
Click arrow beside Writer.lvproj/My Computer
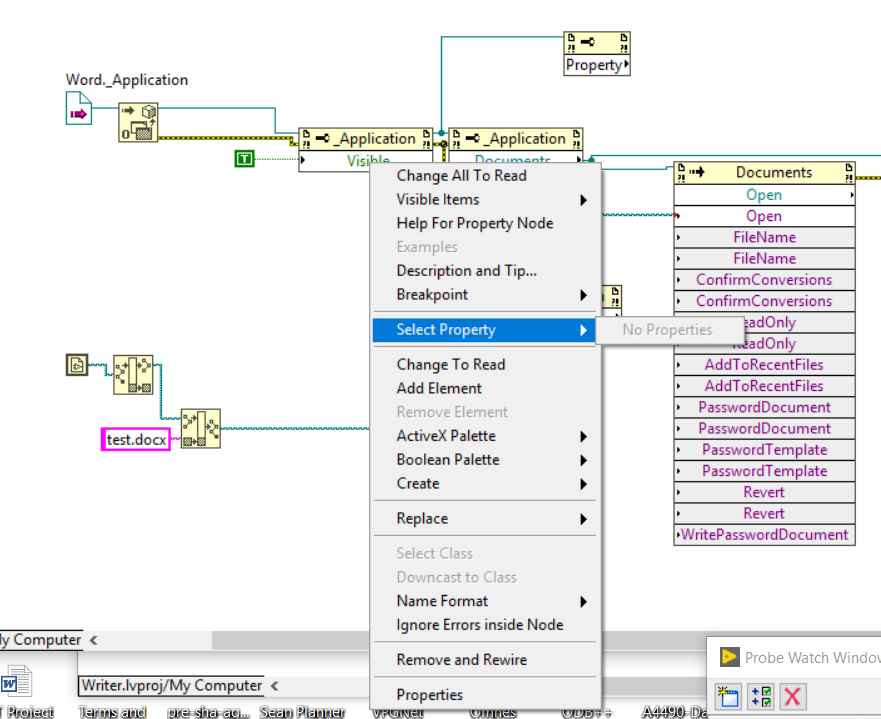(x=274, y=686)
